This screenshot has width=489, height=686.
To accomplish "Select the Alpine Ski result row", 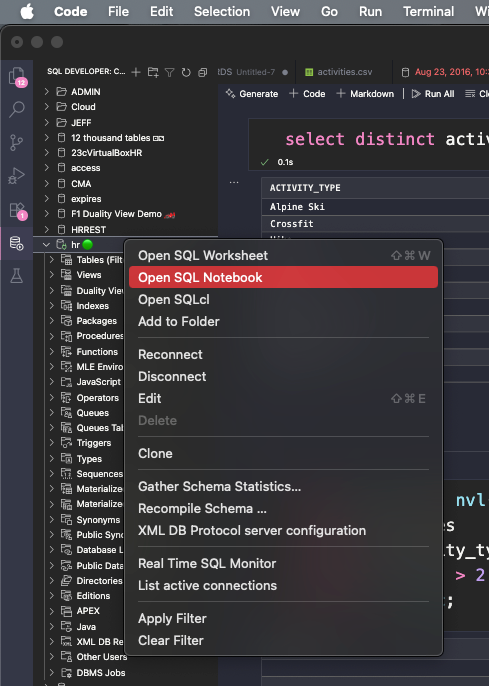I will point(375,207).
